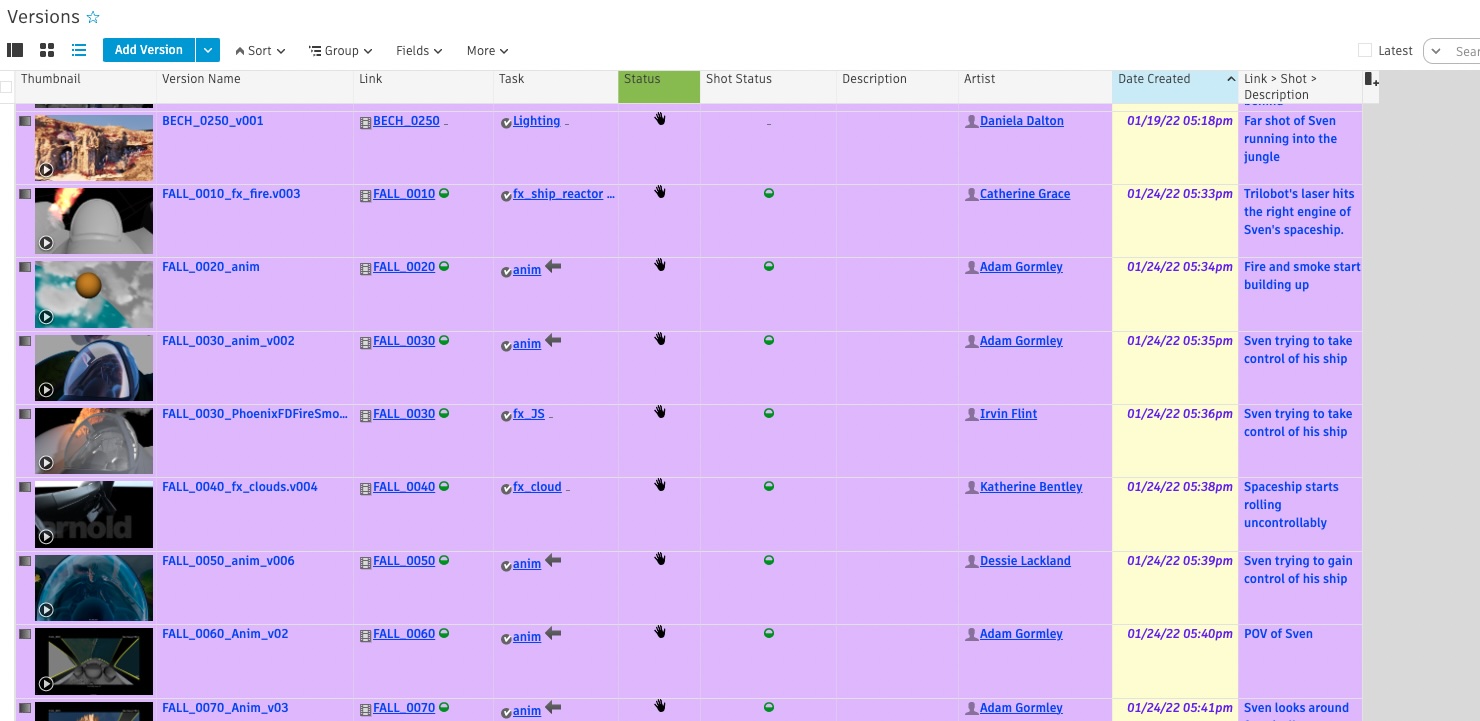The height and width of the screenshot is (721, 1480).
Task: Click the hand status icon for FALL_0060_Anim_v02
Action: 660,631
